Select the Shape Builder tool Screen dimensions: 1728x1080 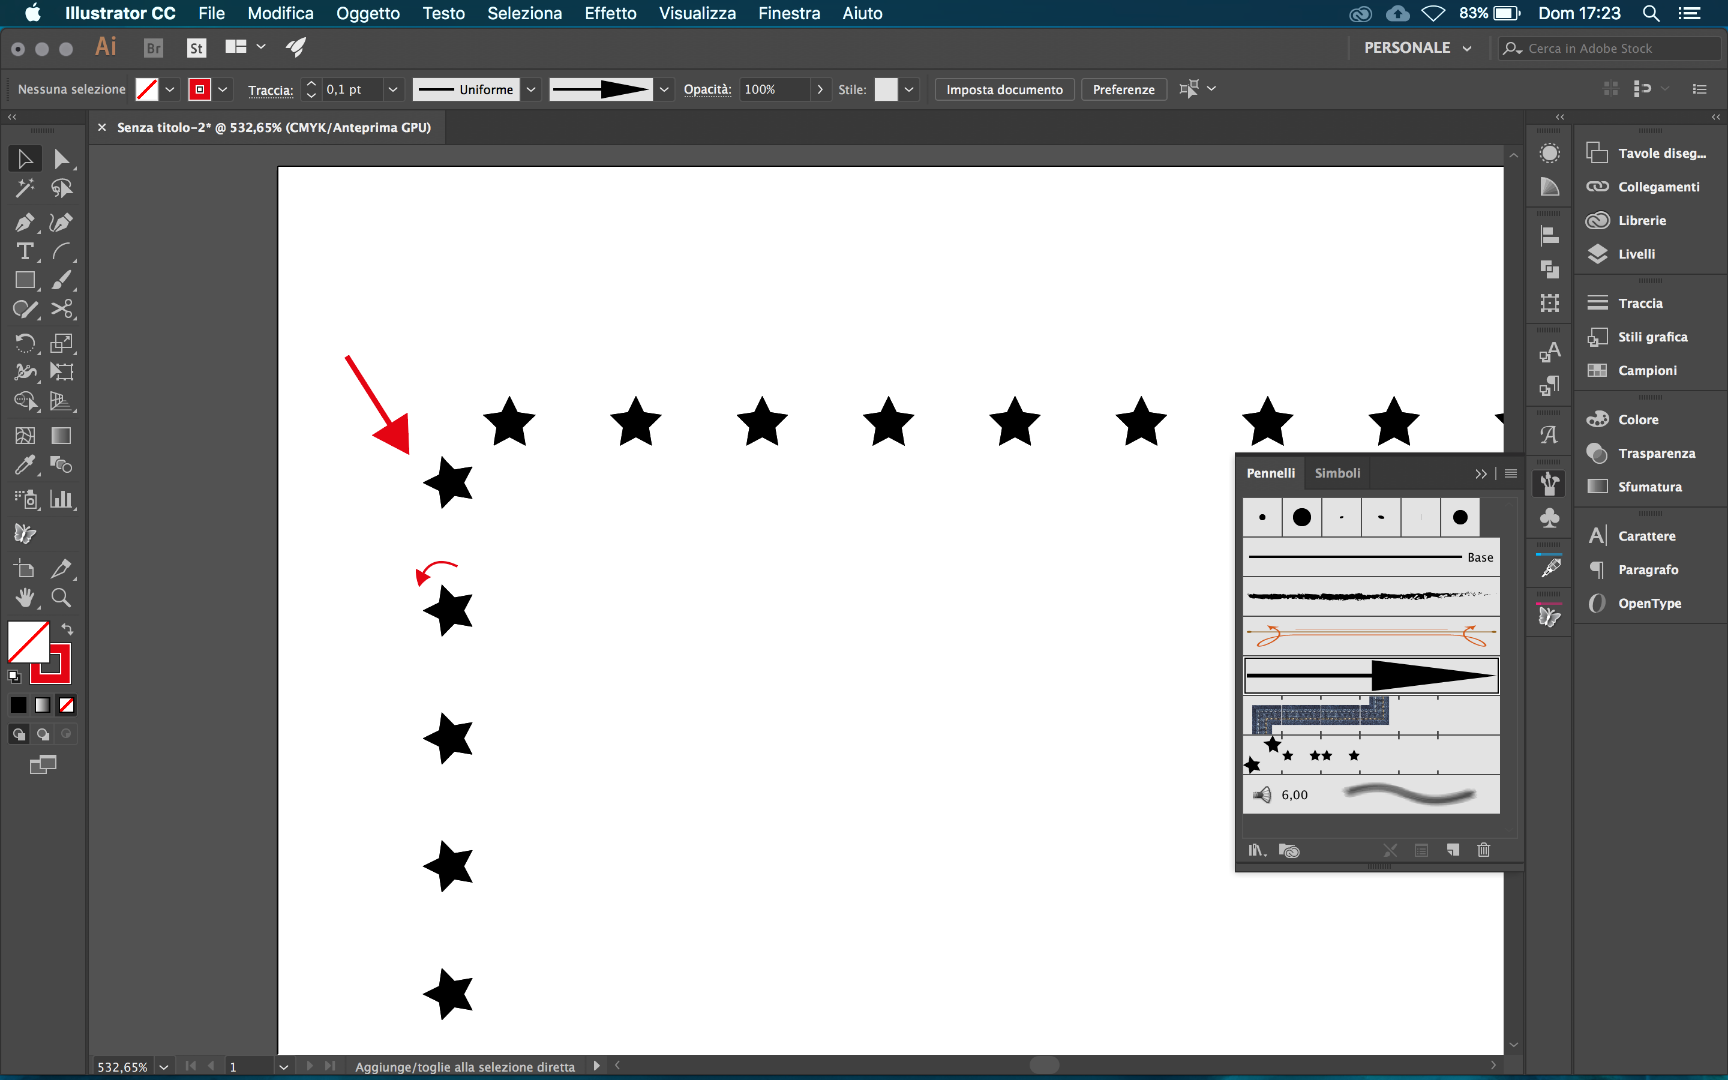click(x=25, y=401)
